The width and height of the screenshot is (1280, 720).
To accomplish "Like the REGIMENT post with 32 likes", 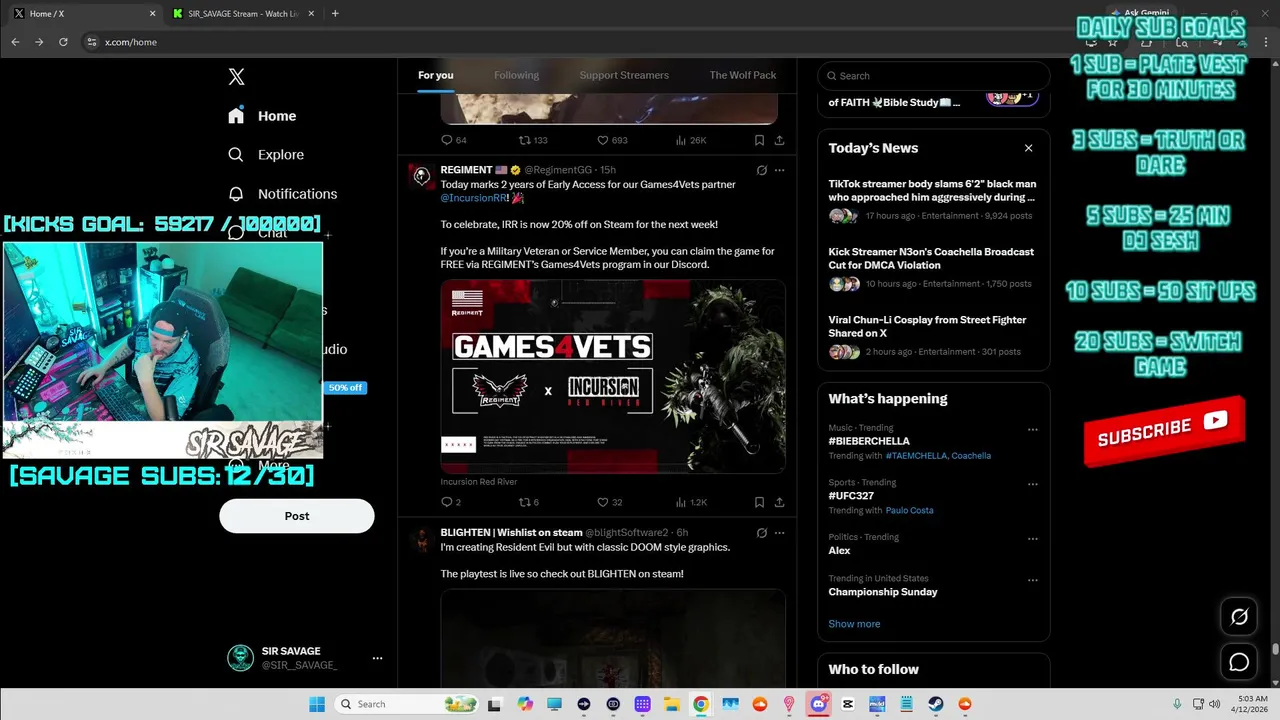I will tap(610, 502).
